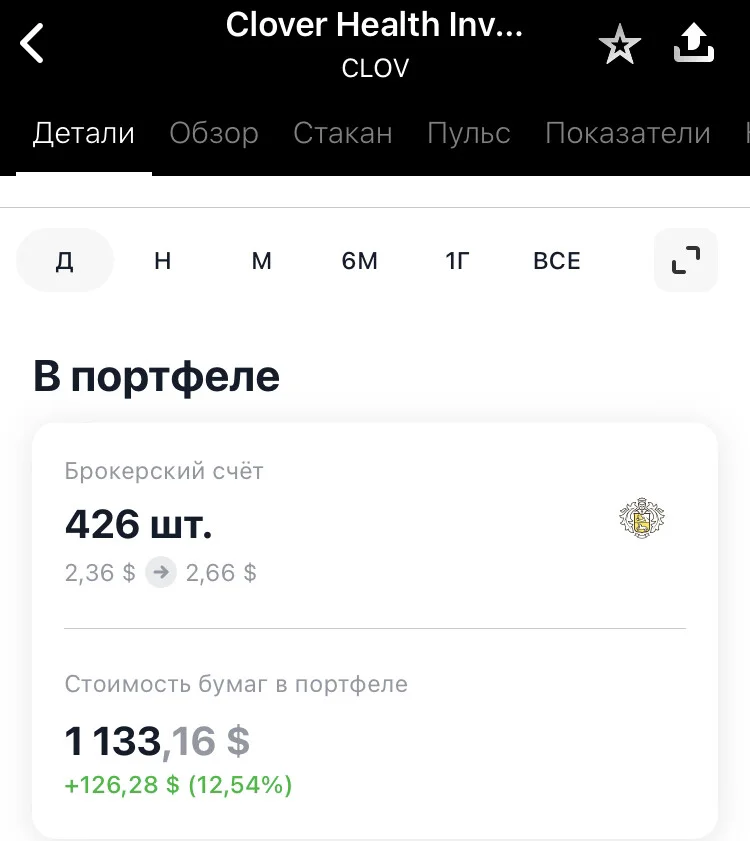Image resolution: width=750 pixels, height=841 pixels.
Task: Select the ВСЕ all-time chart period
Action: pos(557,261)
